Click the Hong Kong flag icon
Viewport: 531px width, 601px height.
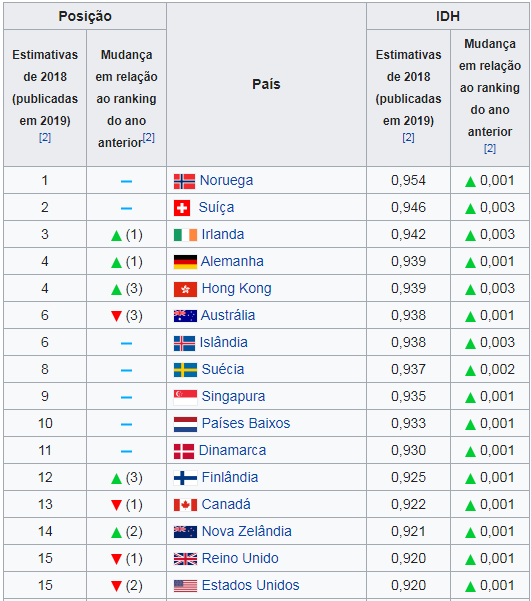point(185,289)
